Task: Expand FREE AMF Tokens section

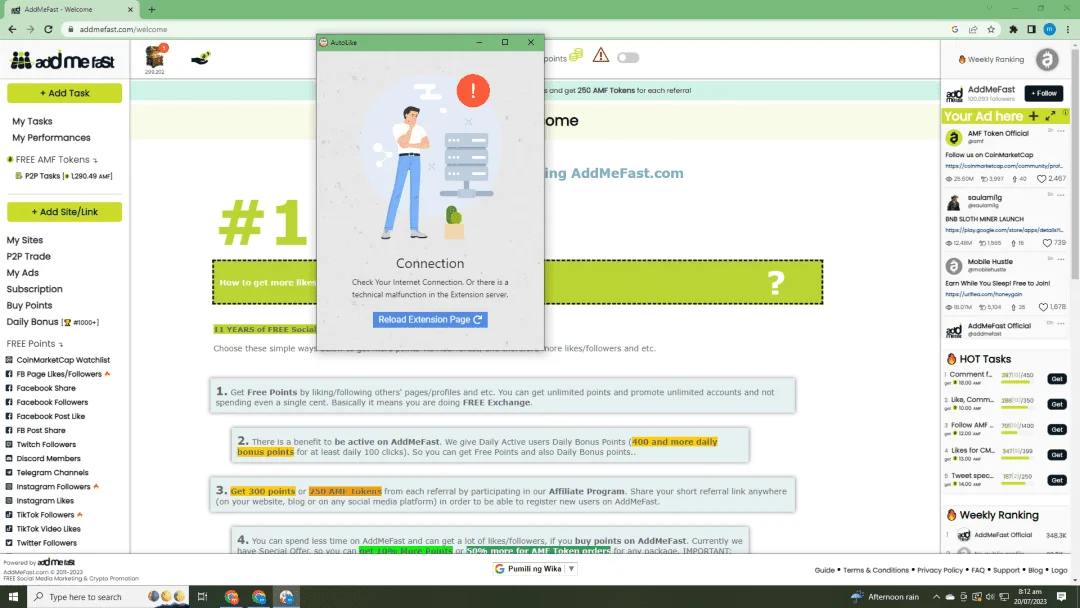Action: (x=52, y=159)
